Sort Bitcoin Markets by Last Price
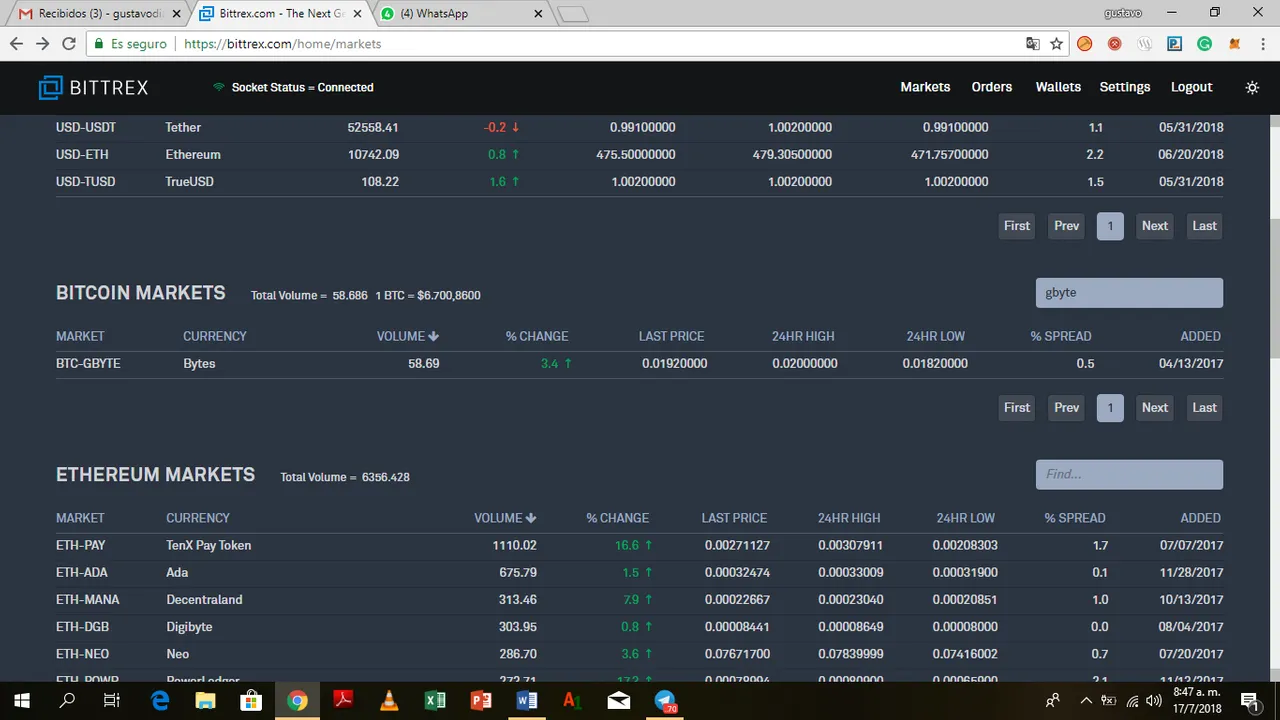Viewport: 1280px width, 720px height. 671,336
